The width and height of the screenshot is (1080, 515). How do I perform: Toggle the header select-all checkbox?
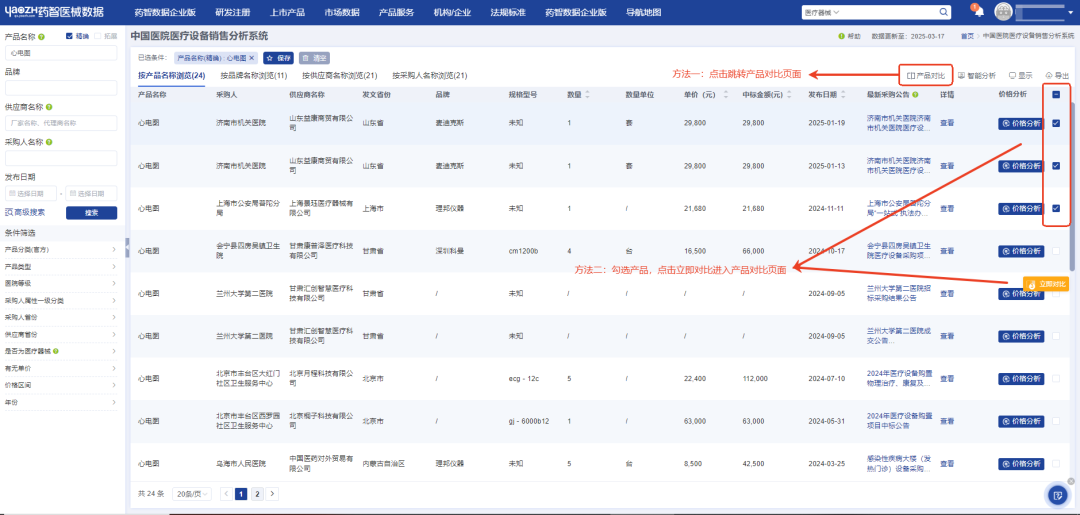[1056, 95]
